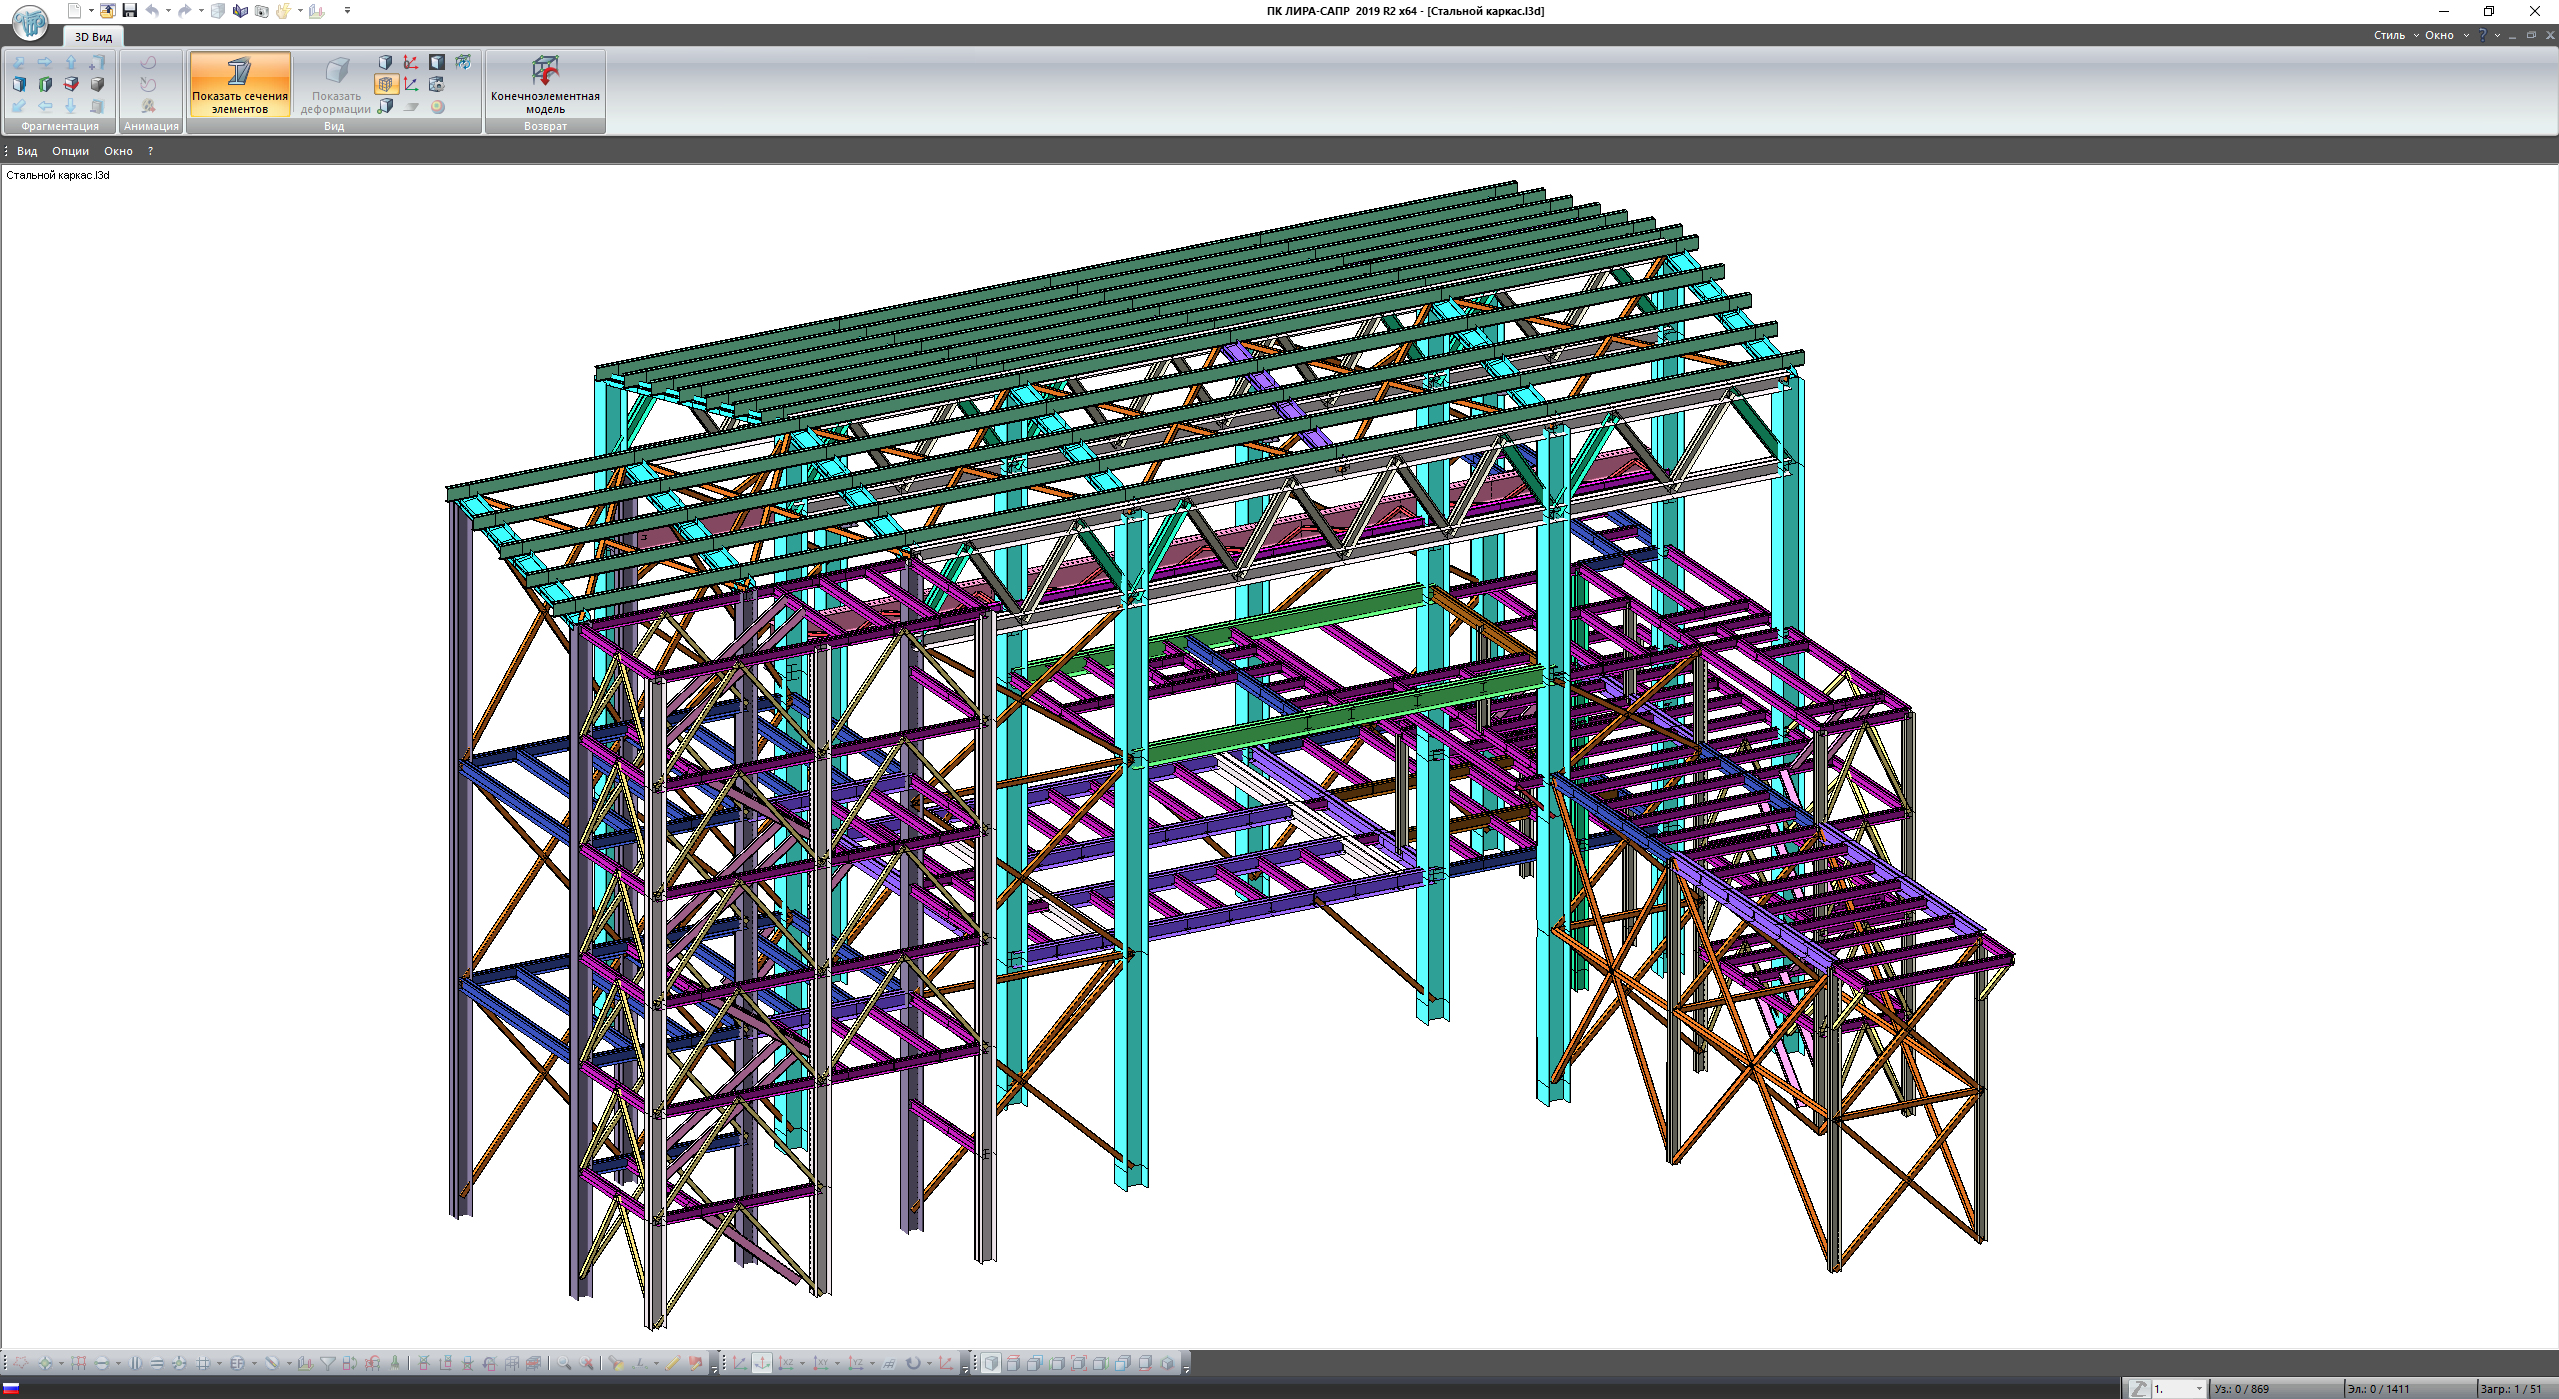Image resolution: width=2559 pixels, height=1399 pixels.
Task: Open the Вид menu in menu bar
Action: [x=27, y=151]
